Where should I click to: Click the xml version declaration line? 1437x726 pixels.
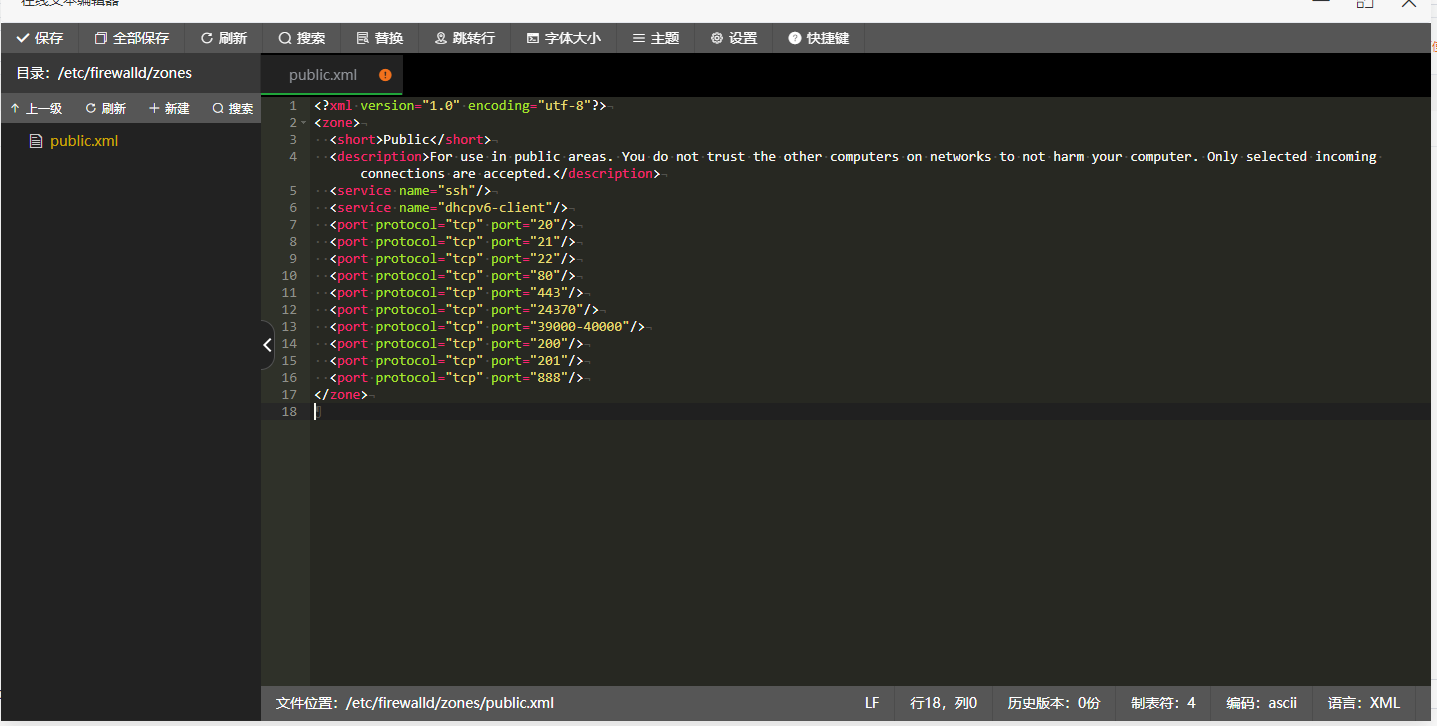point(460,105)
